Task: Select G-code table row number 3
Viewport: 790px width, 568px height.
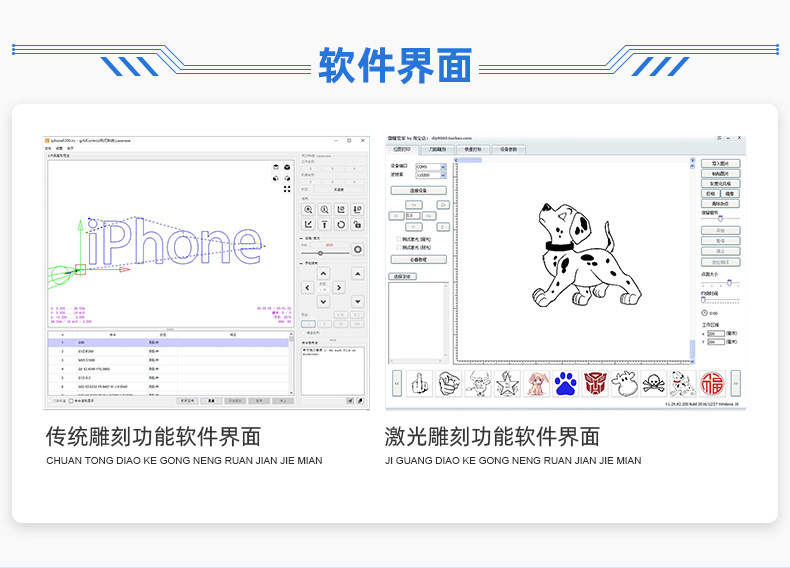Action: tap(168, 360)
